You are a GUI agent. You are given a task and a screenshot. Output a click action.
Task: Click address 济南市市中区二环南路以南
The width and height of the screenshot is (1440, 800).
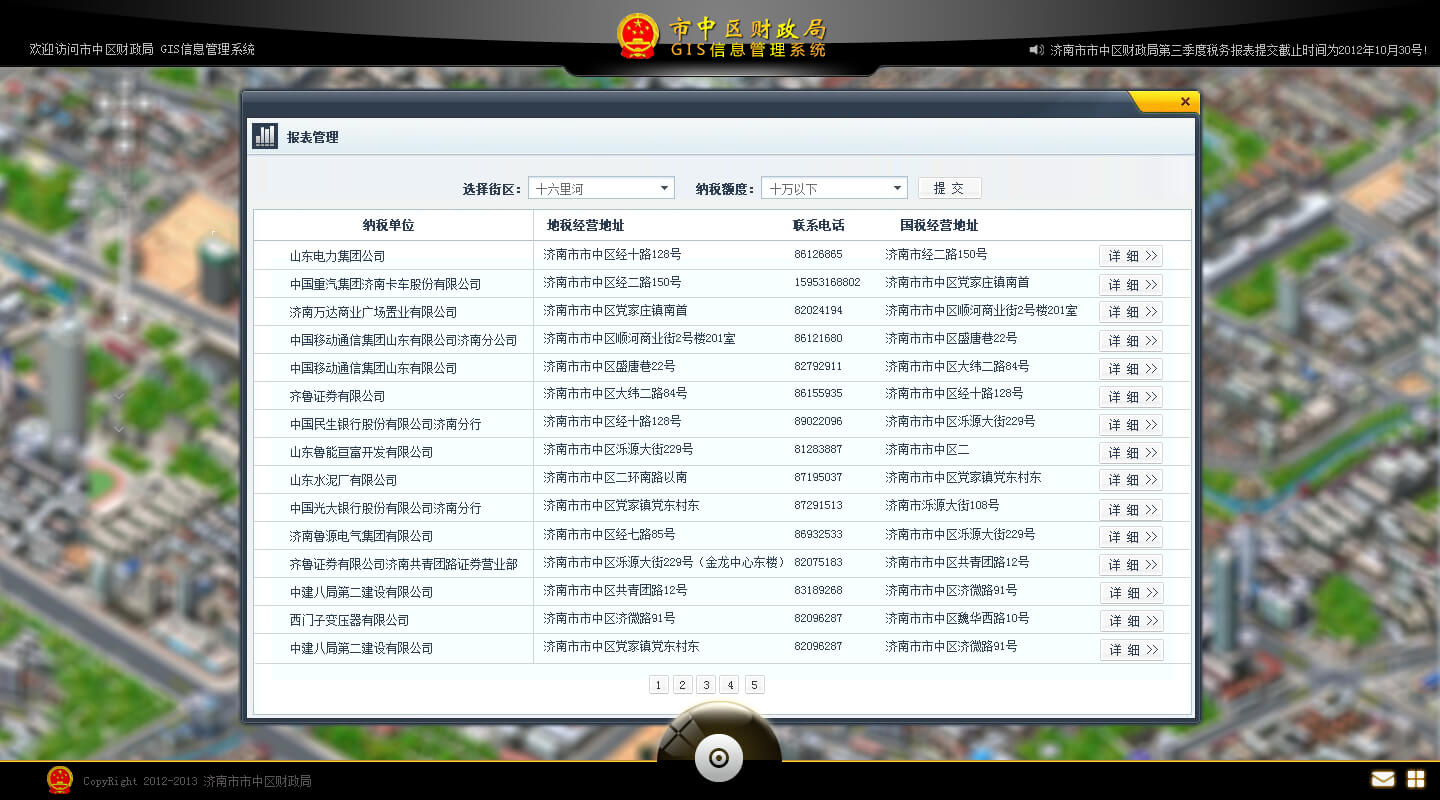615,478
